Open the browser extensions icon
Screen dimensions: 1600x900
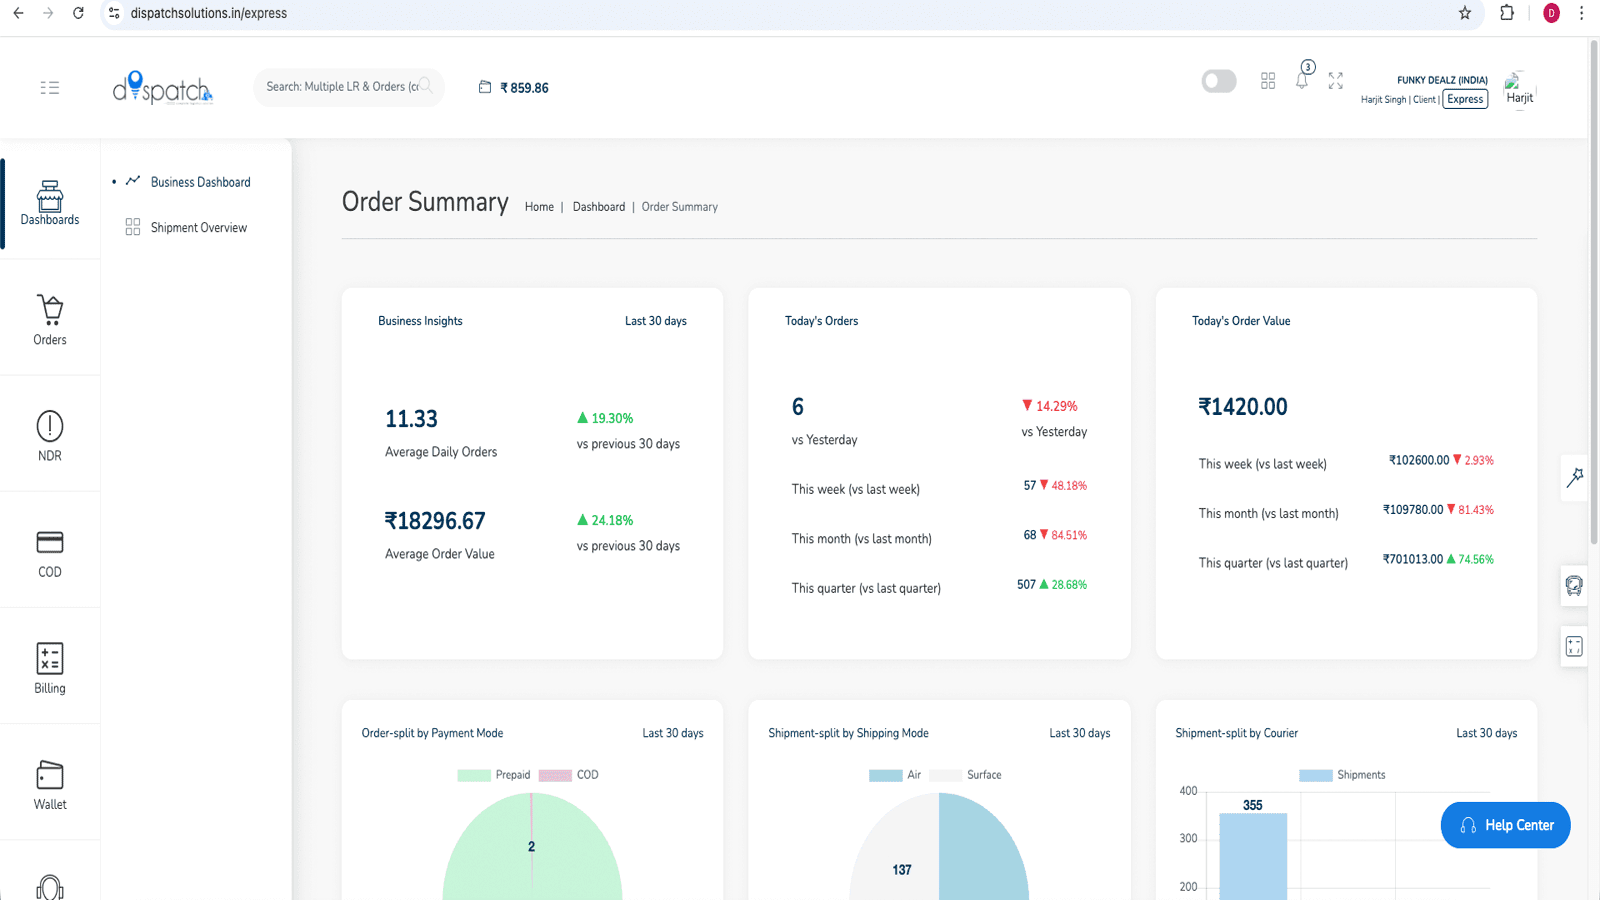click(x=1507, y=13)
